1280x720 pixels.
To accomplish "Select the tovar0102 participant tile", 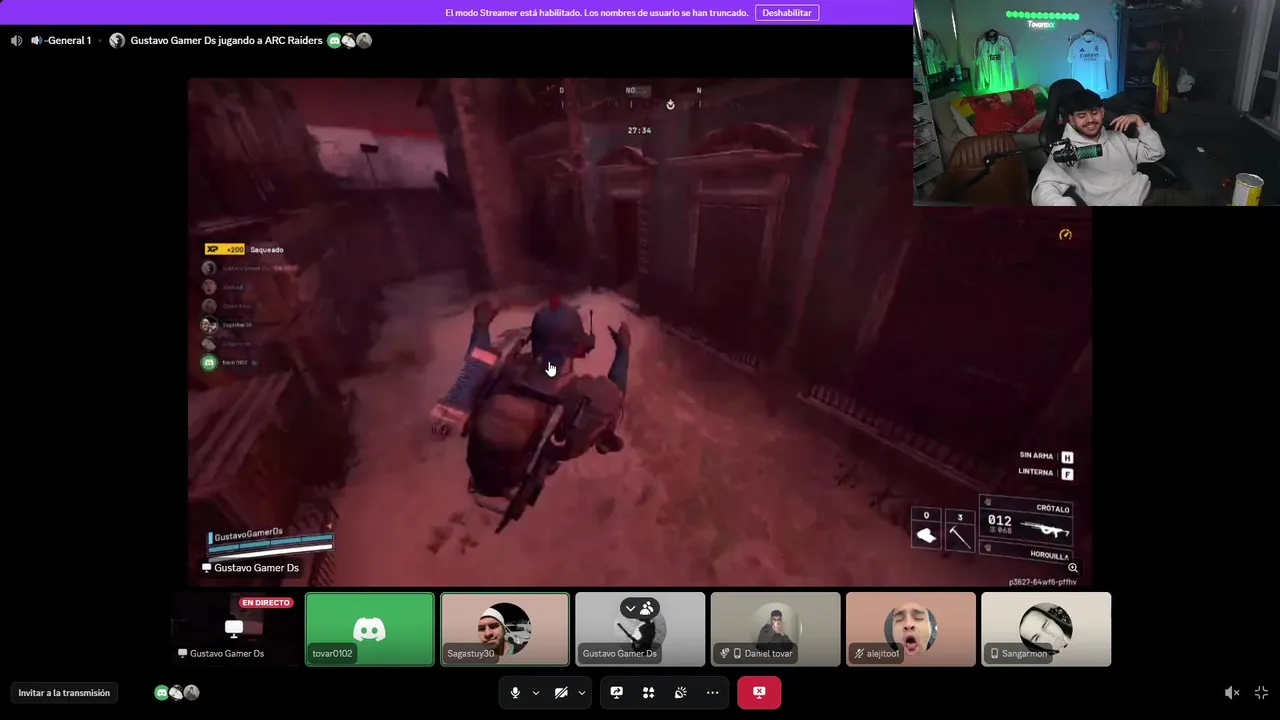I will [370, 629].
